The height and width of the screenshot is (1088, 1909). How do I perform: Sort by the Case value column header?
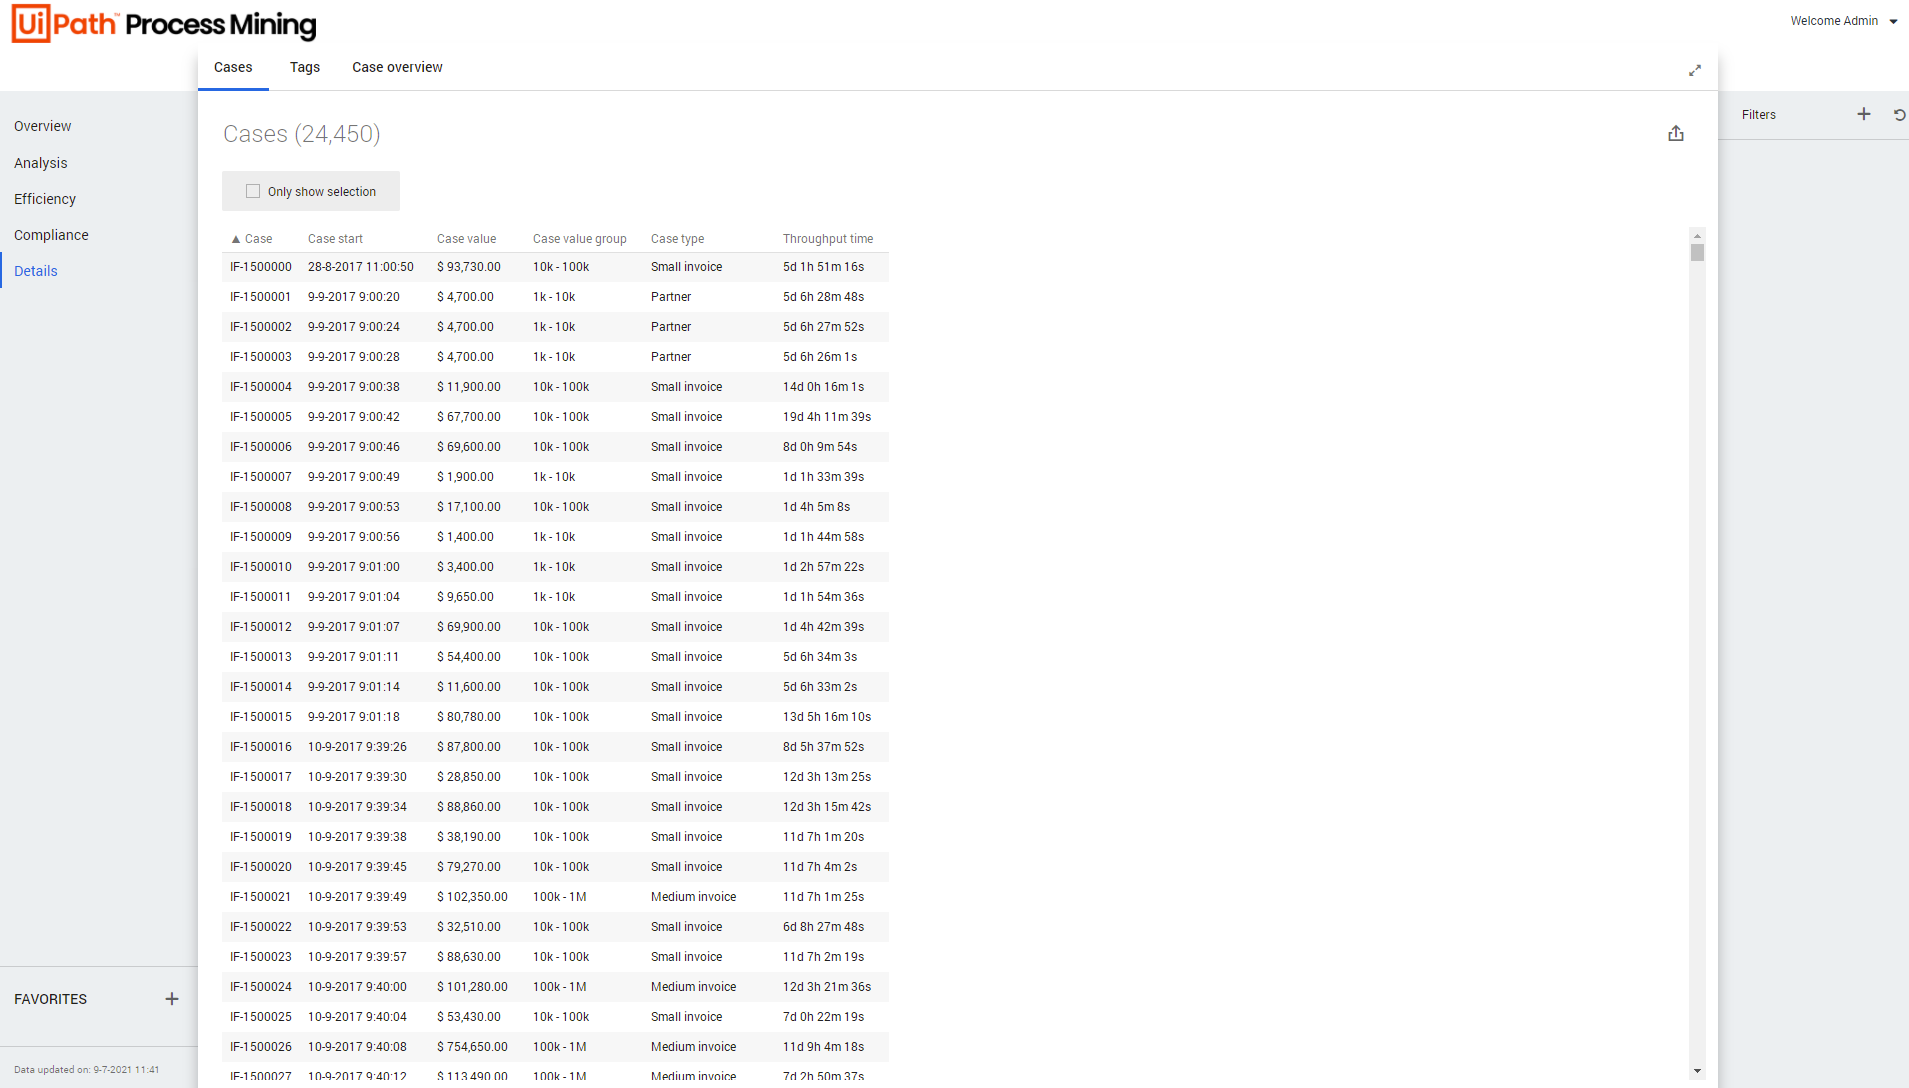click(466, 239)
